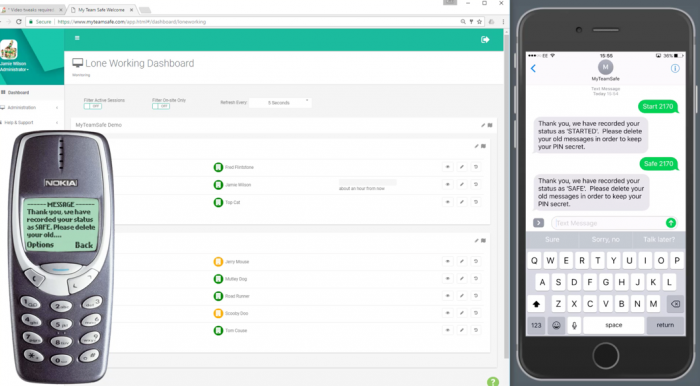Edit the Jamie Wilson row with the pencil
700x386 pixels.
point(462,184)
